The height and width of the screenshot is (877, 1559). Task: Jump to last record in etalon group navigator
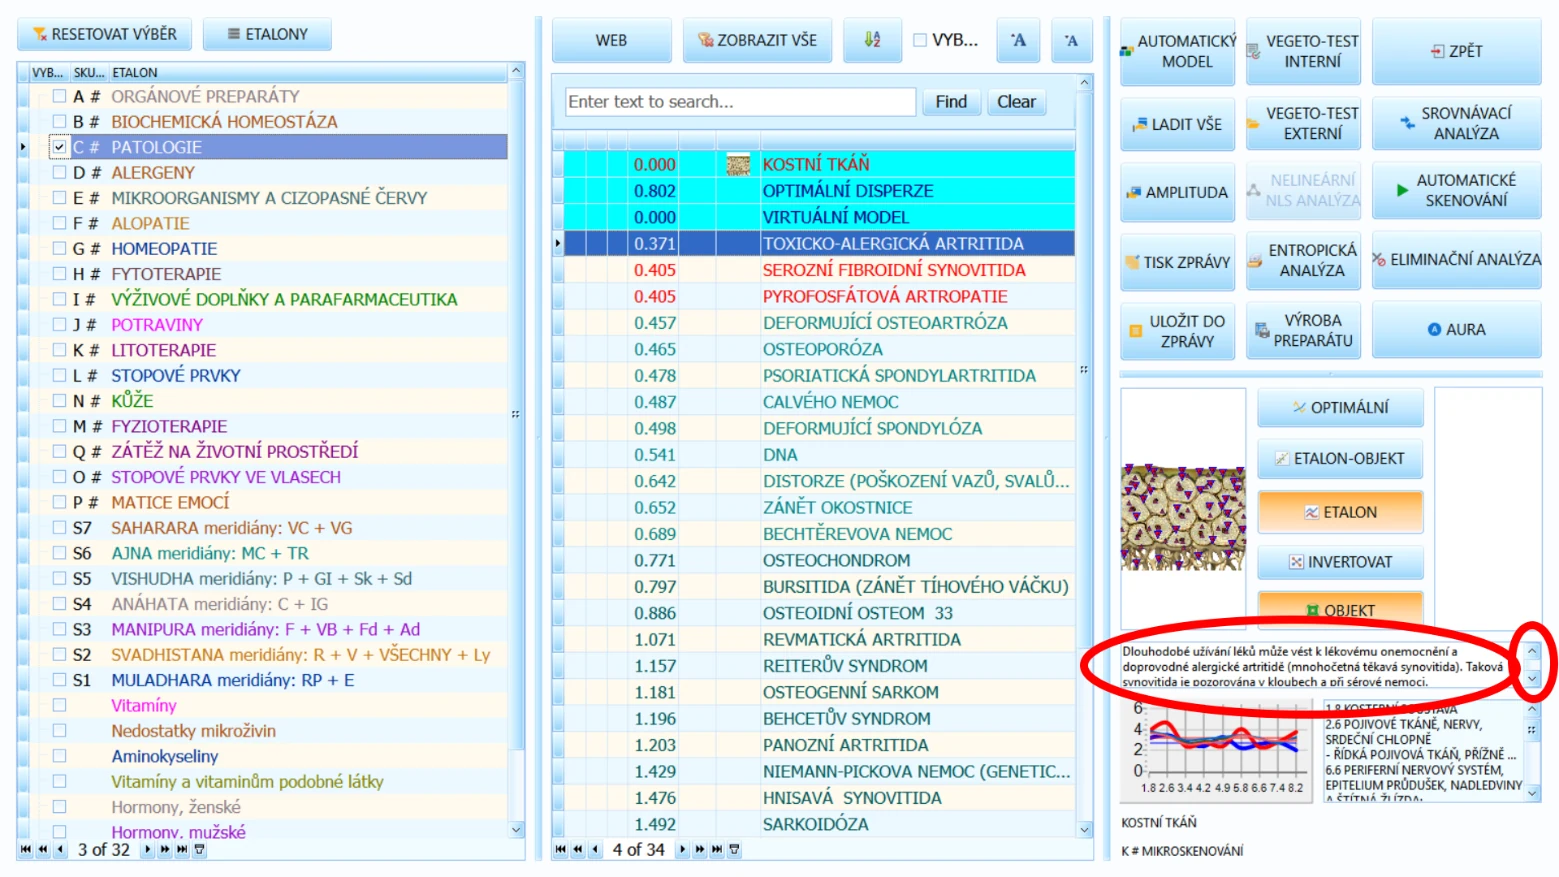pos(182,850)
